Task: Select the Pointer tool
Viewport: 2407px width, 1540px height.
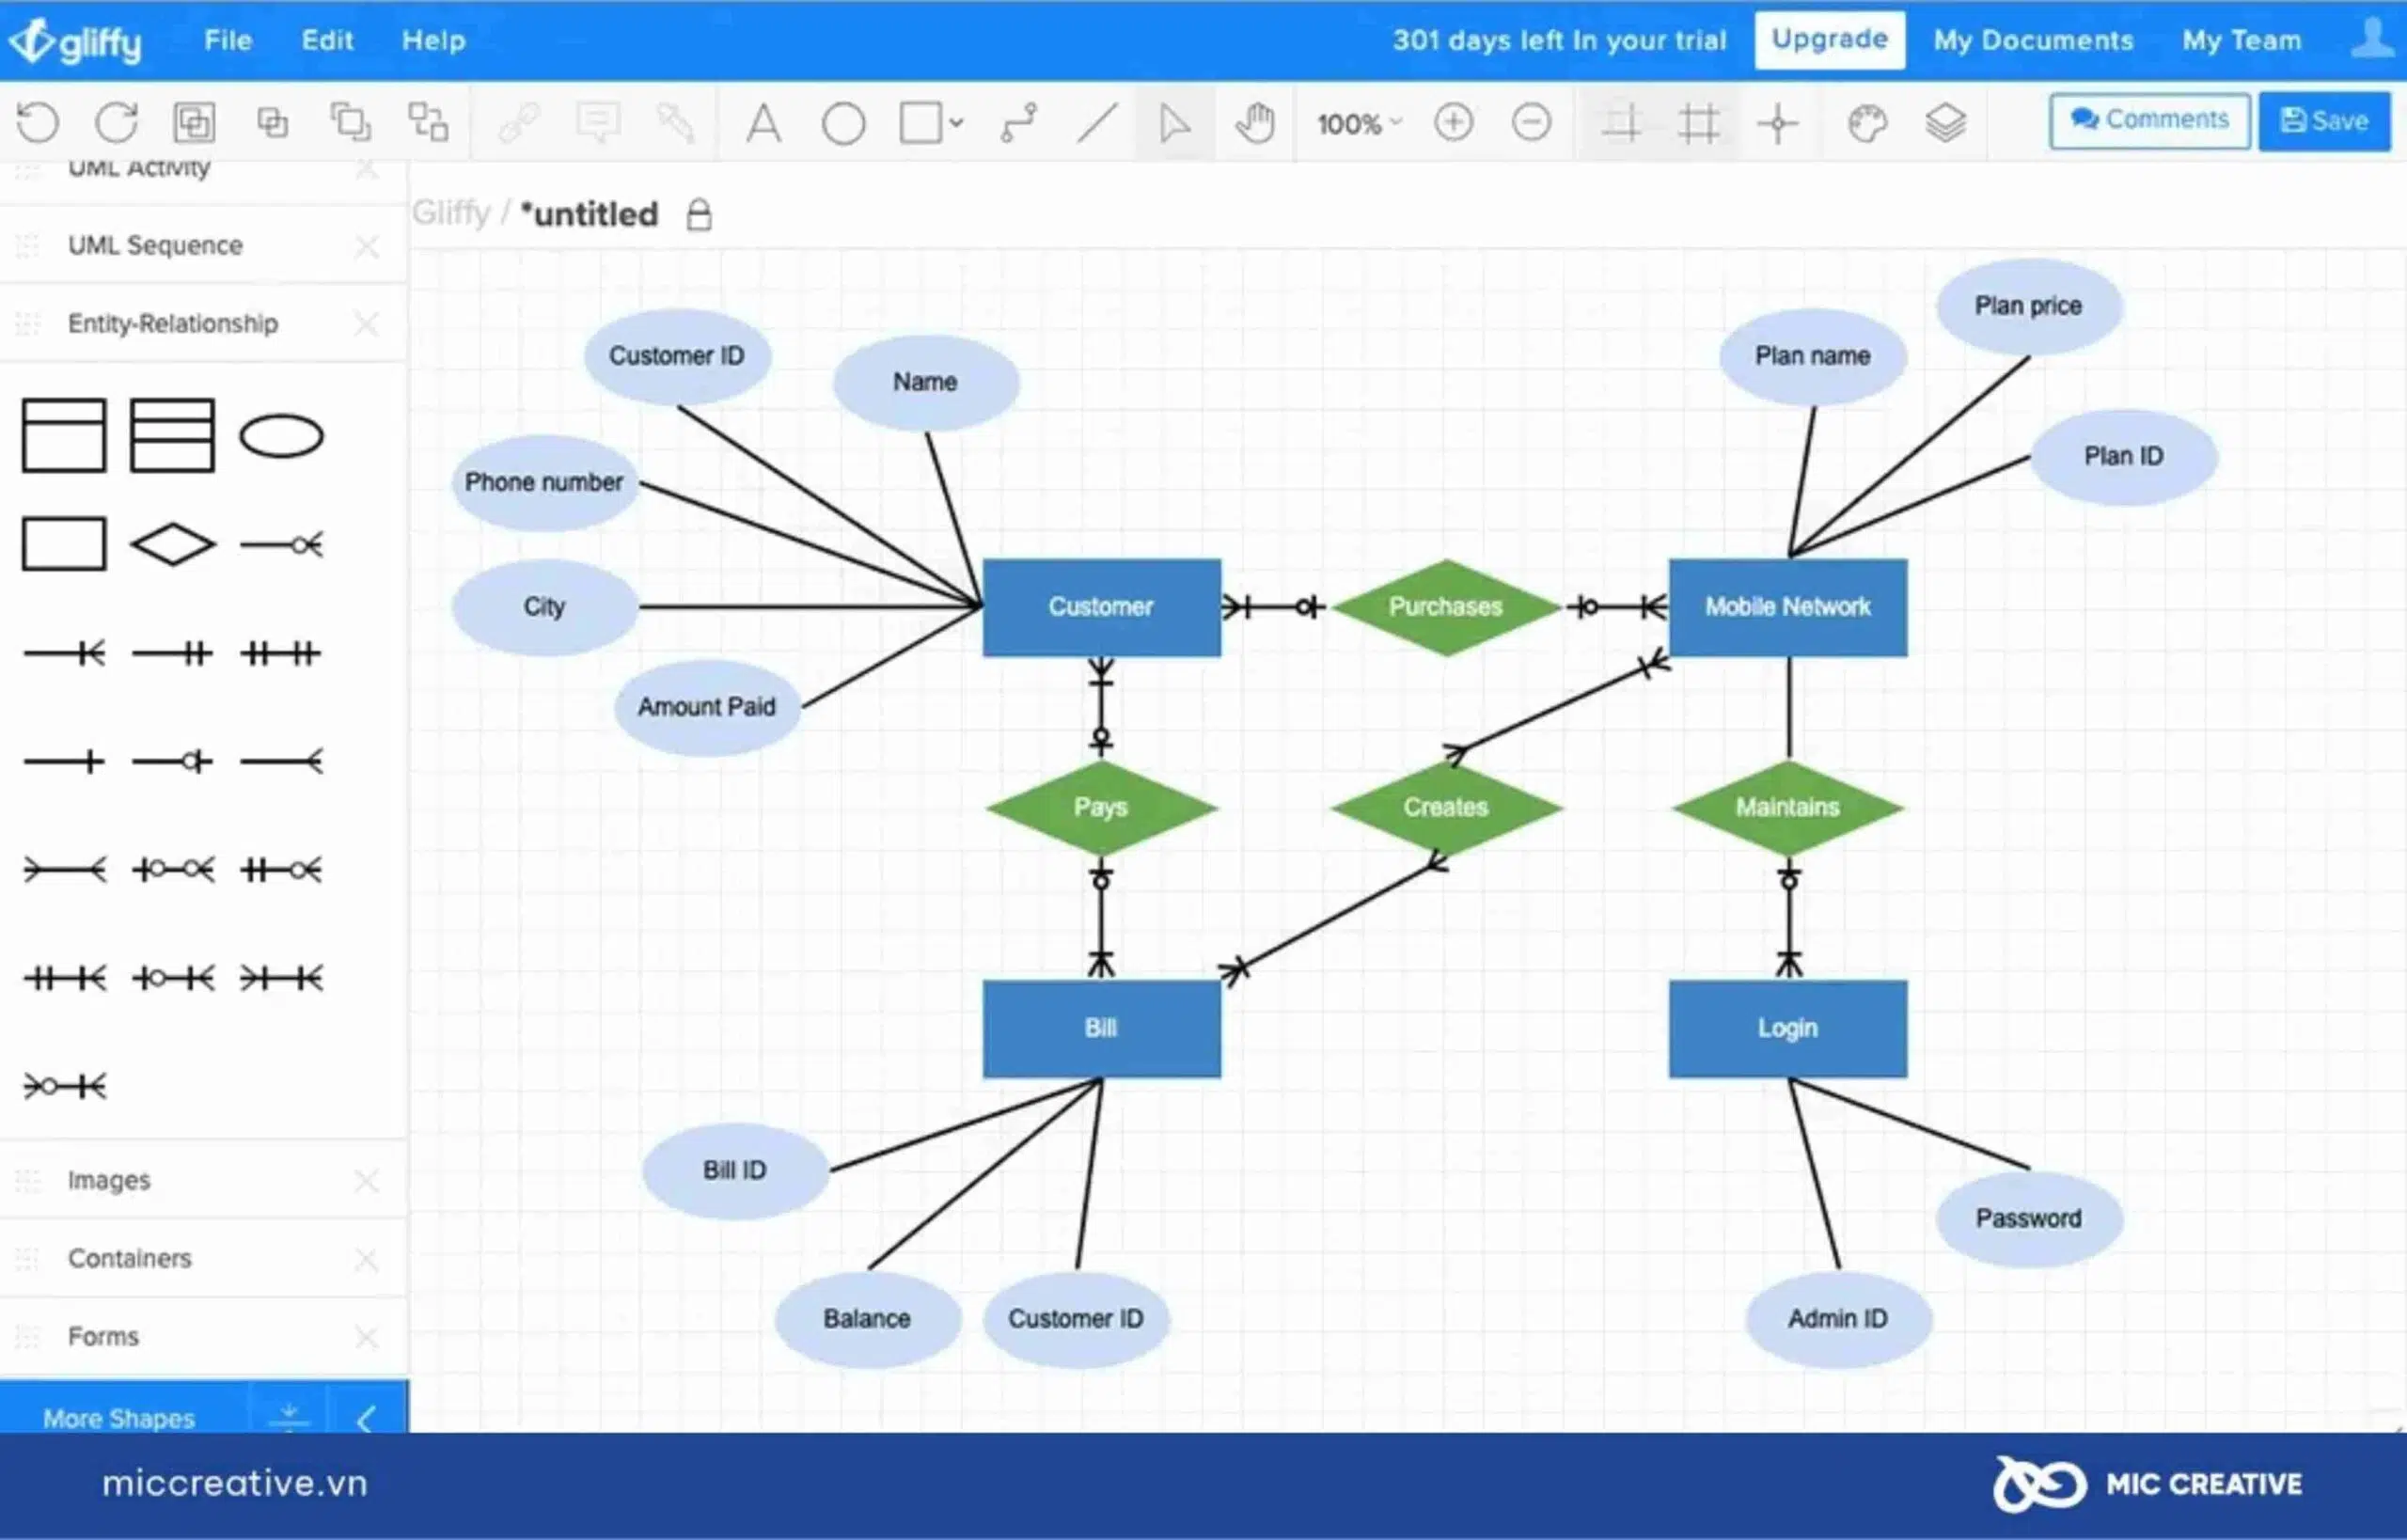Action: (1174, 123)
